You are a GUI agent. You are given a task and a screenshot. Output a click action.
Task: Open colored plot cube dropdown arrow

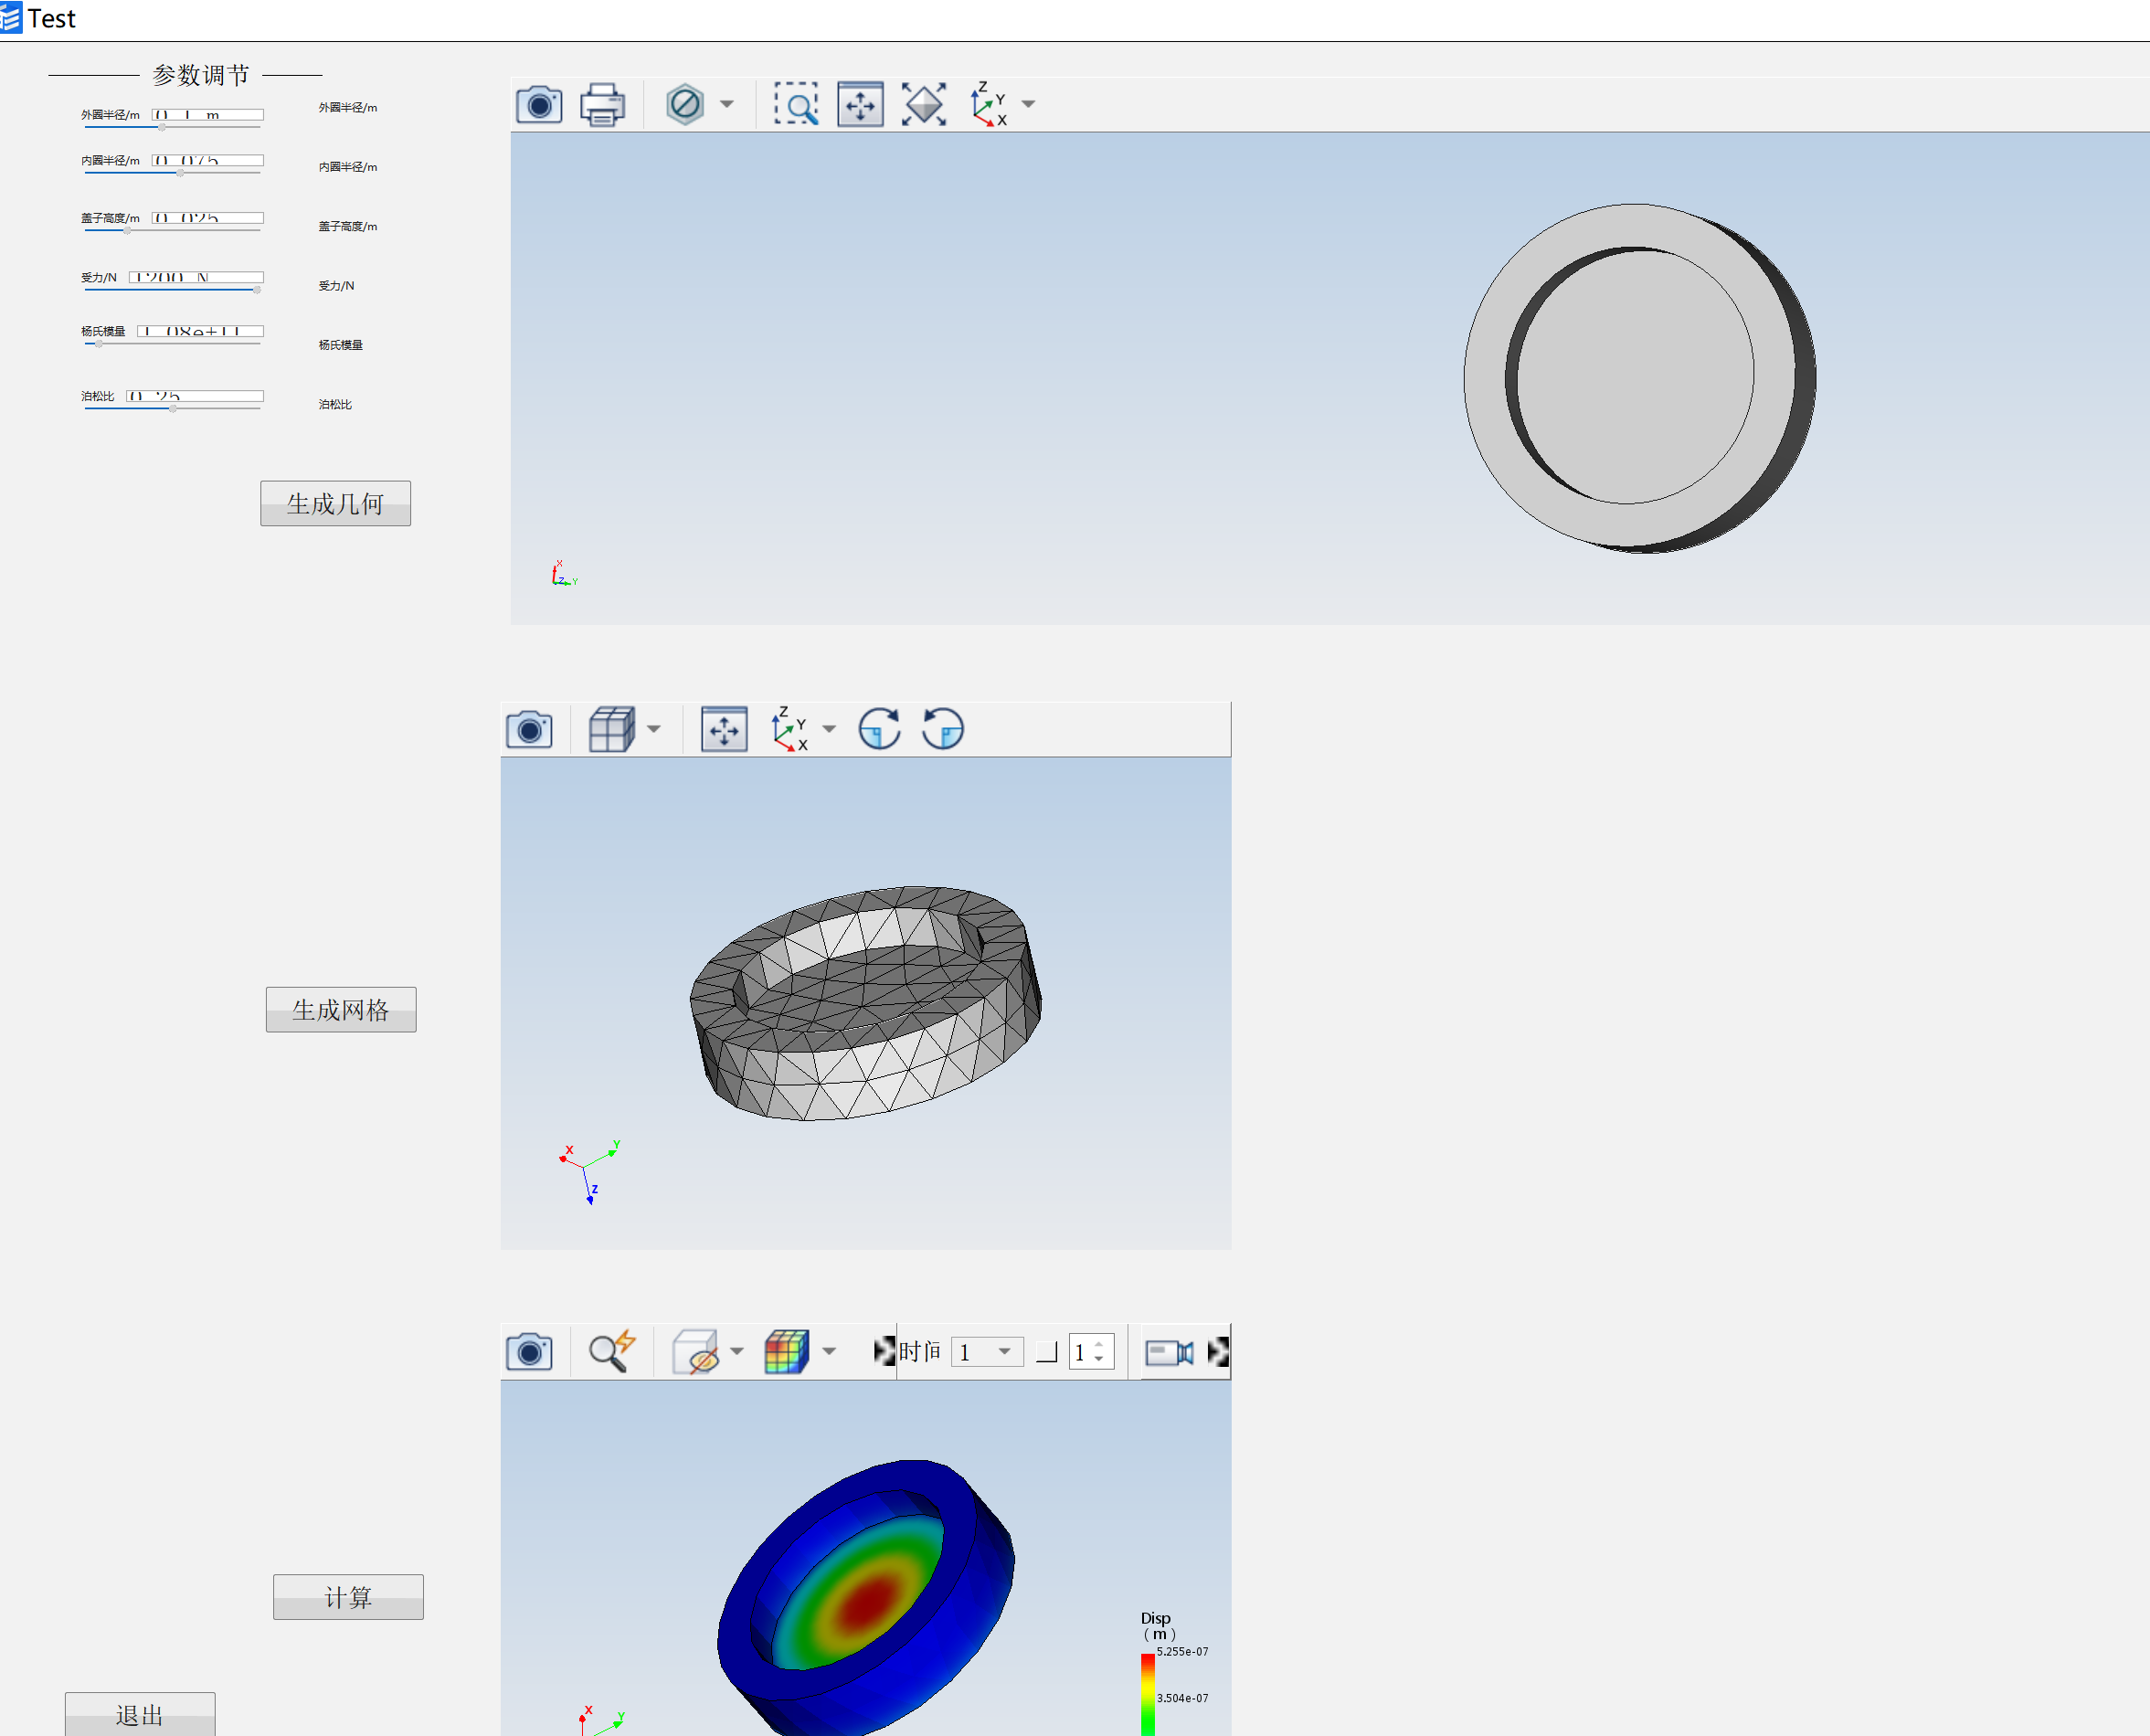829,1352
